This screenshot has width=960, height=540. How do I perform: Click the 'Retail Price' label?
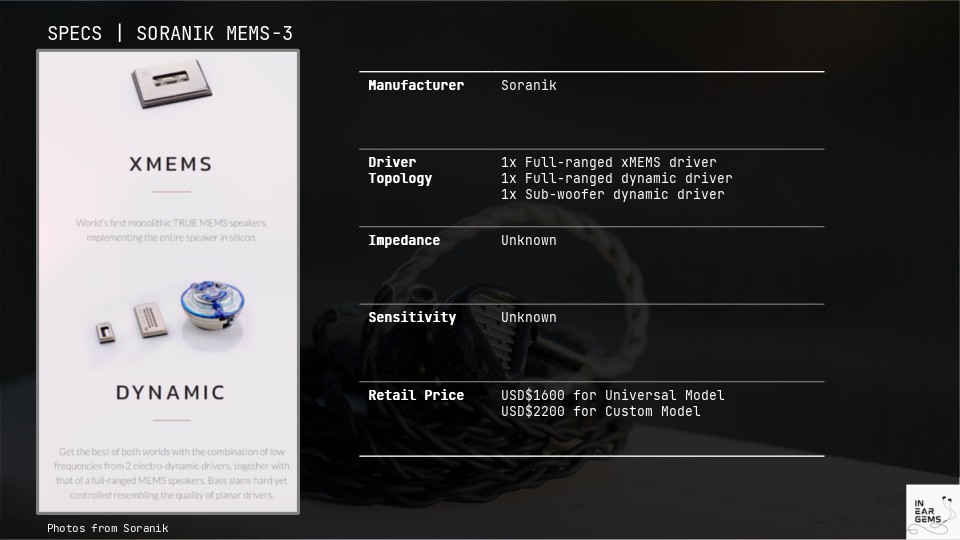point(416,395)
